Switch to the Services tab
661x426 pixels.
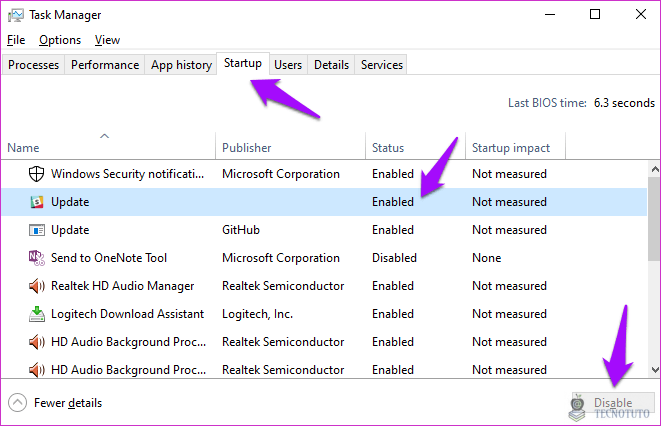(x=382, y=65)
